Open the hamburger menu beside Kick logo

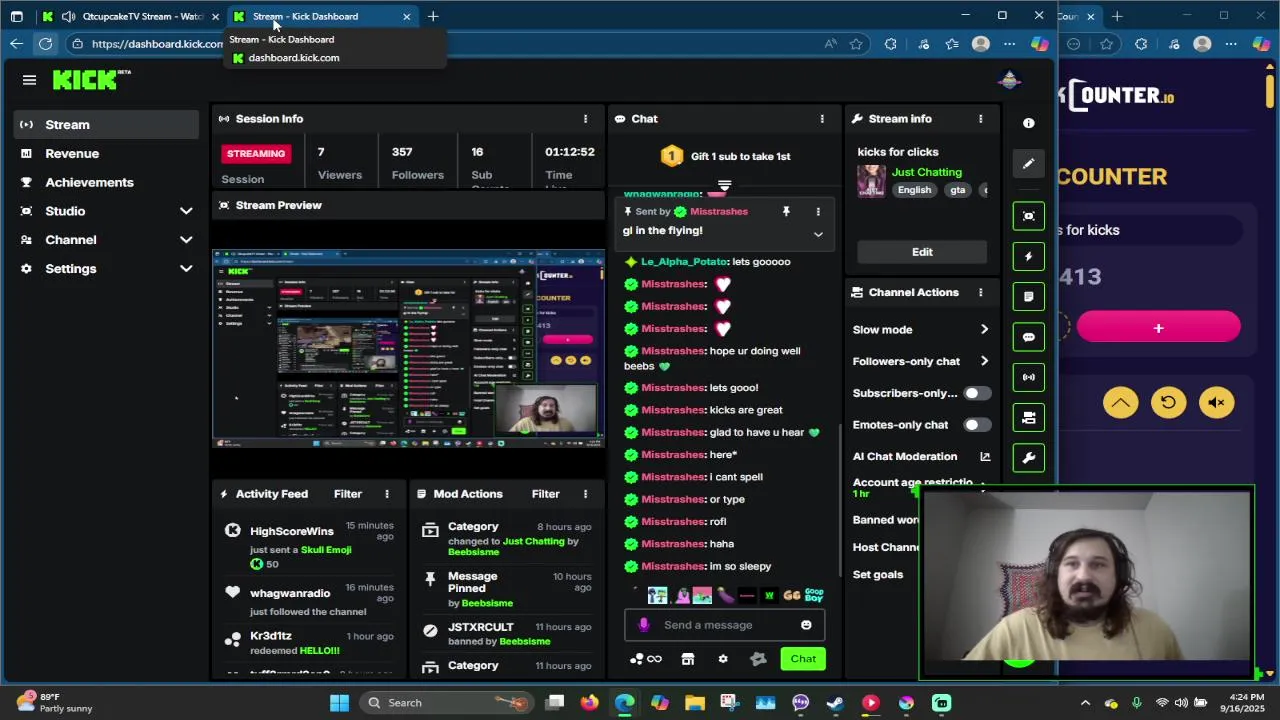(x=29, y=80)
